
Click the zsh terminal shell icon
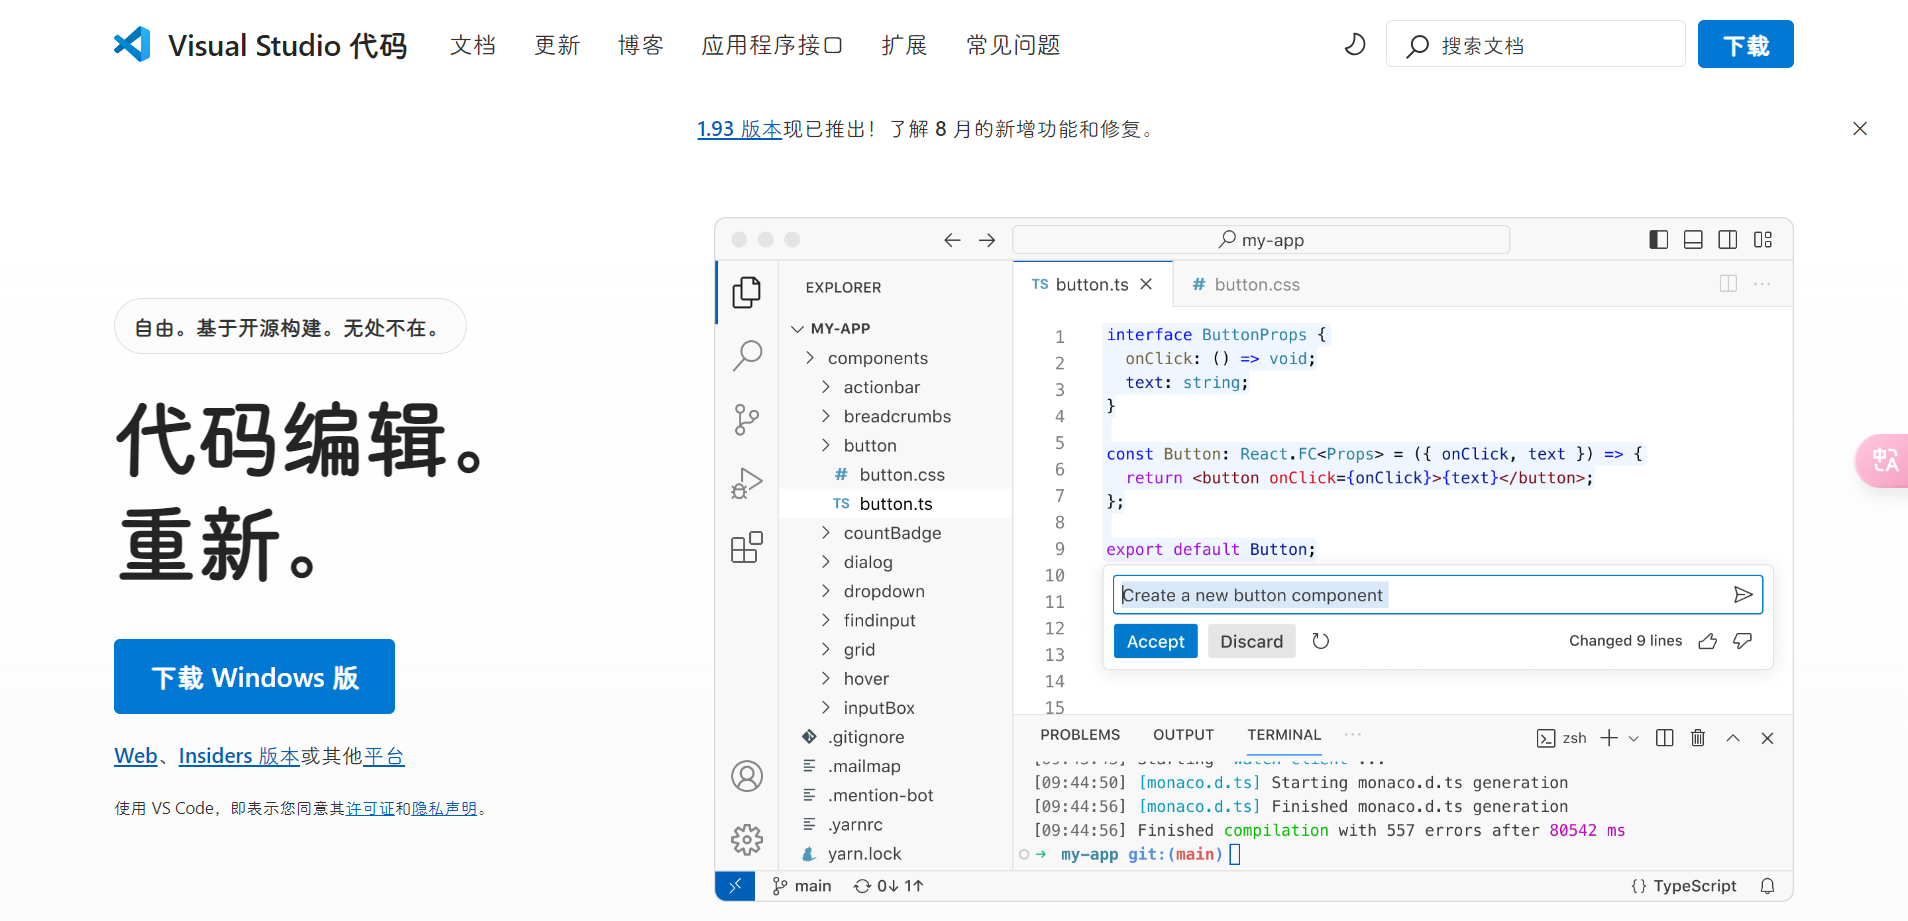coord(1546,739)
